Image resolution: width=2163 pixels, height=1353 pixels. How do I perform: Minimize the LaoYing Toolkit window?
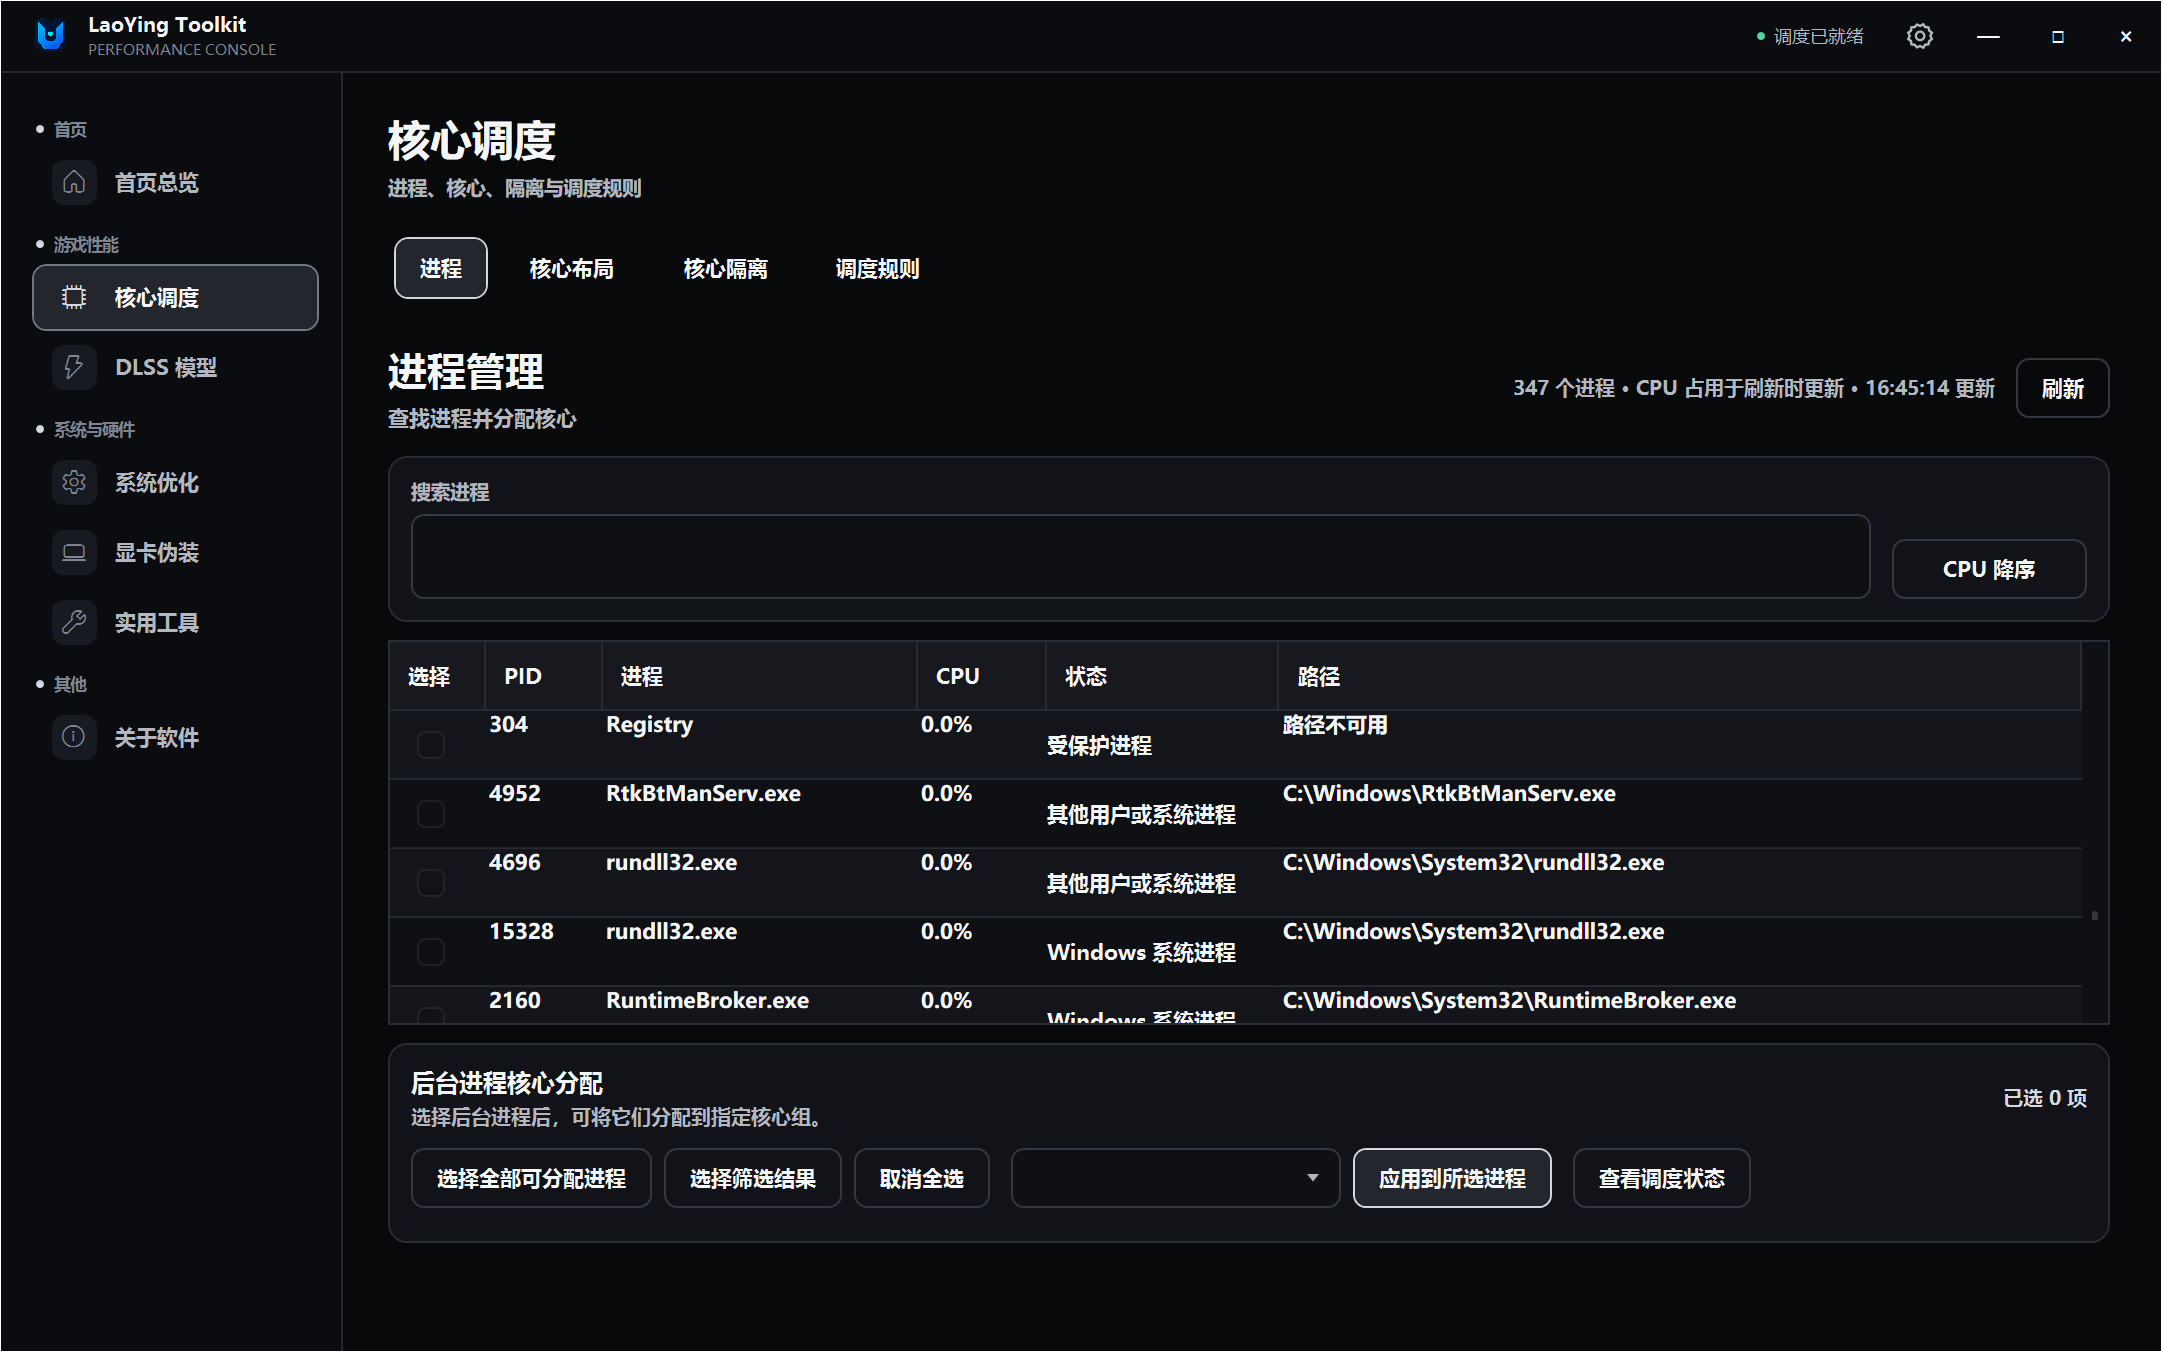(1988, 36)
